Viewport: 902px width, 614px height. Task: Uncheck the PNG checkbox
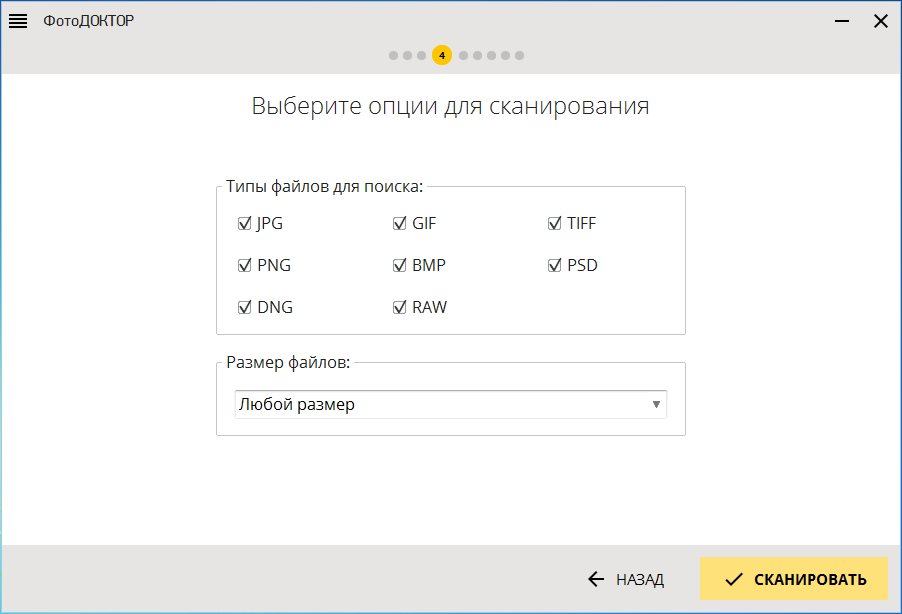point(244,266)
